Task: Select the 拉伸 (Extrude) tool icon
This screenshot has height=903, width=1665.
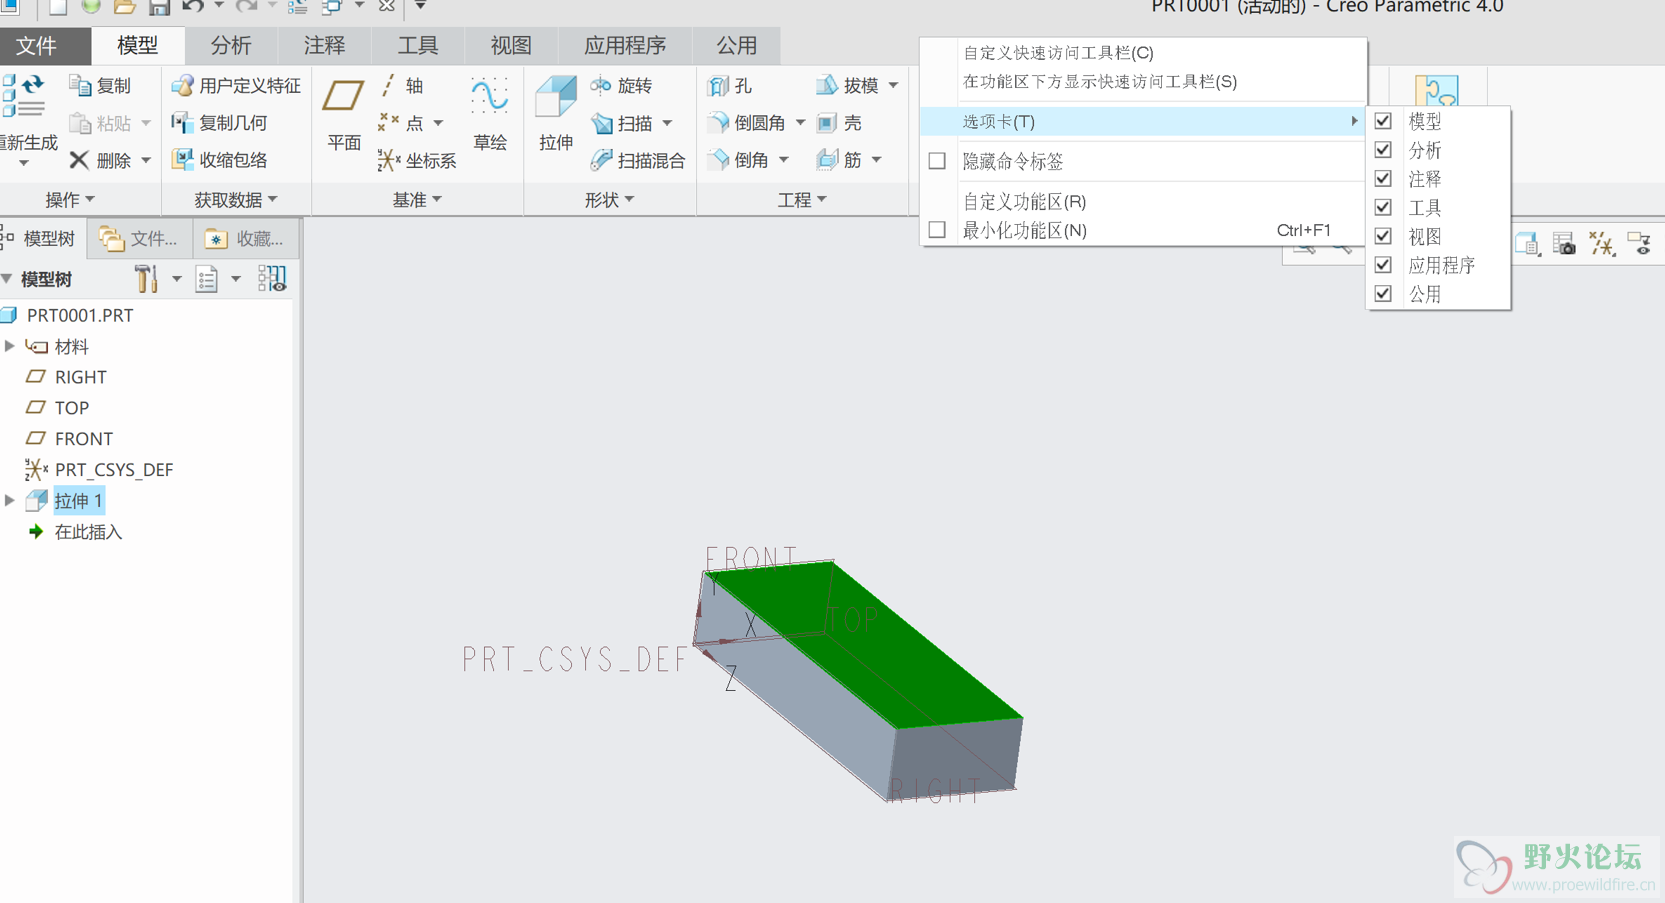Action: pos(556,98)
